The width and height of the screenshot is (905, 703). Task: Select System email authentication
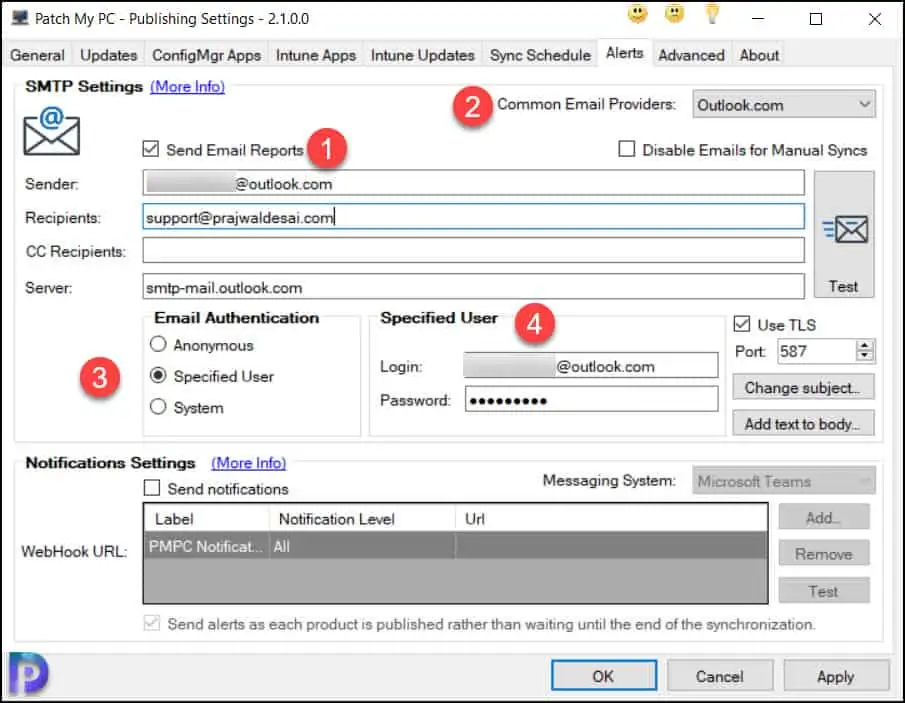coord(158,407)
